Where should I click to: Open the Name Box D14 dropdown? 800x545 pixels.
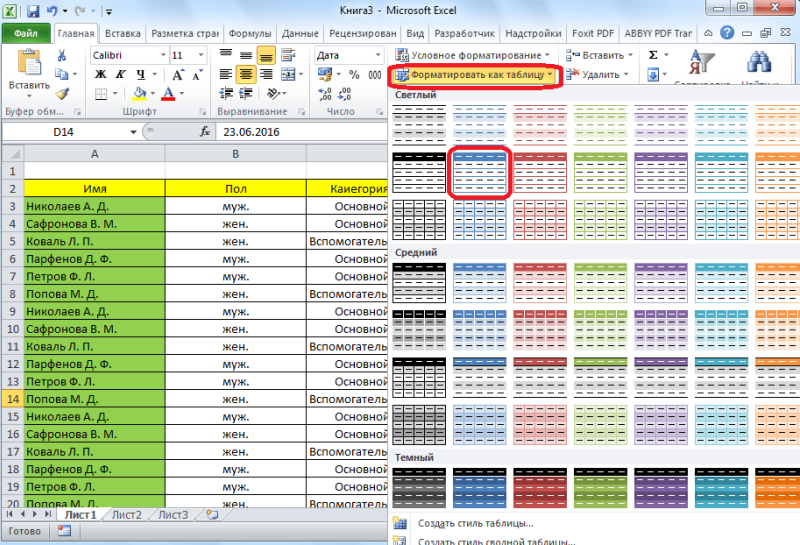pyautogui.click(x=133, y=132)
